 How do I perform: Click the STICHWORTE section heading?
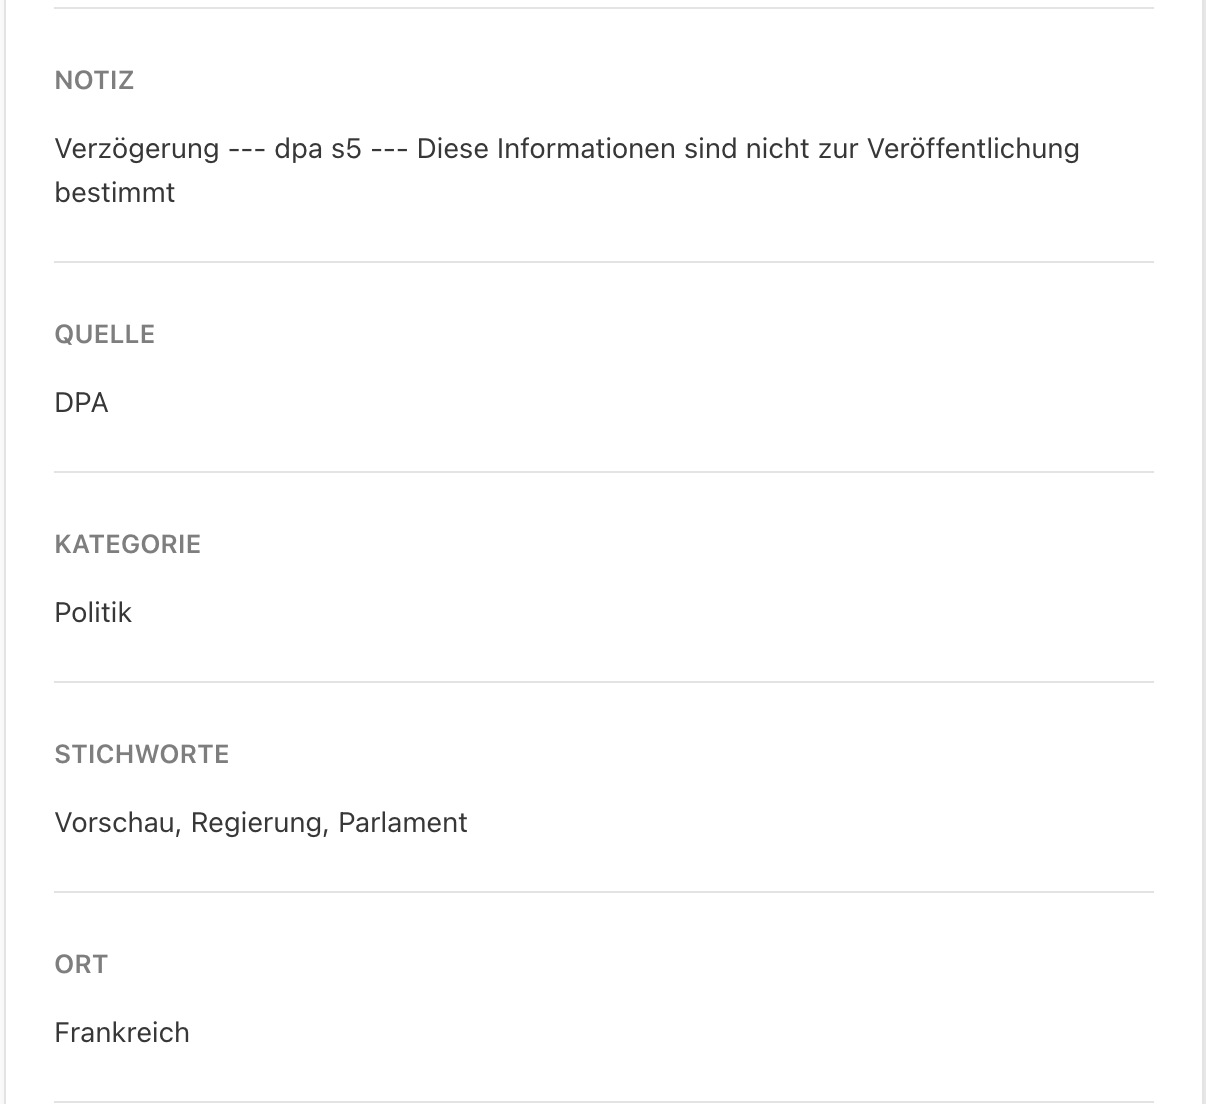coord(141,754)
